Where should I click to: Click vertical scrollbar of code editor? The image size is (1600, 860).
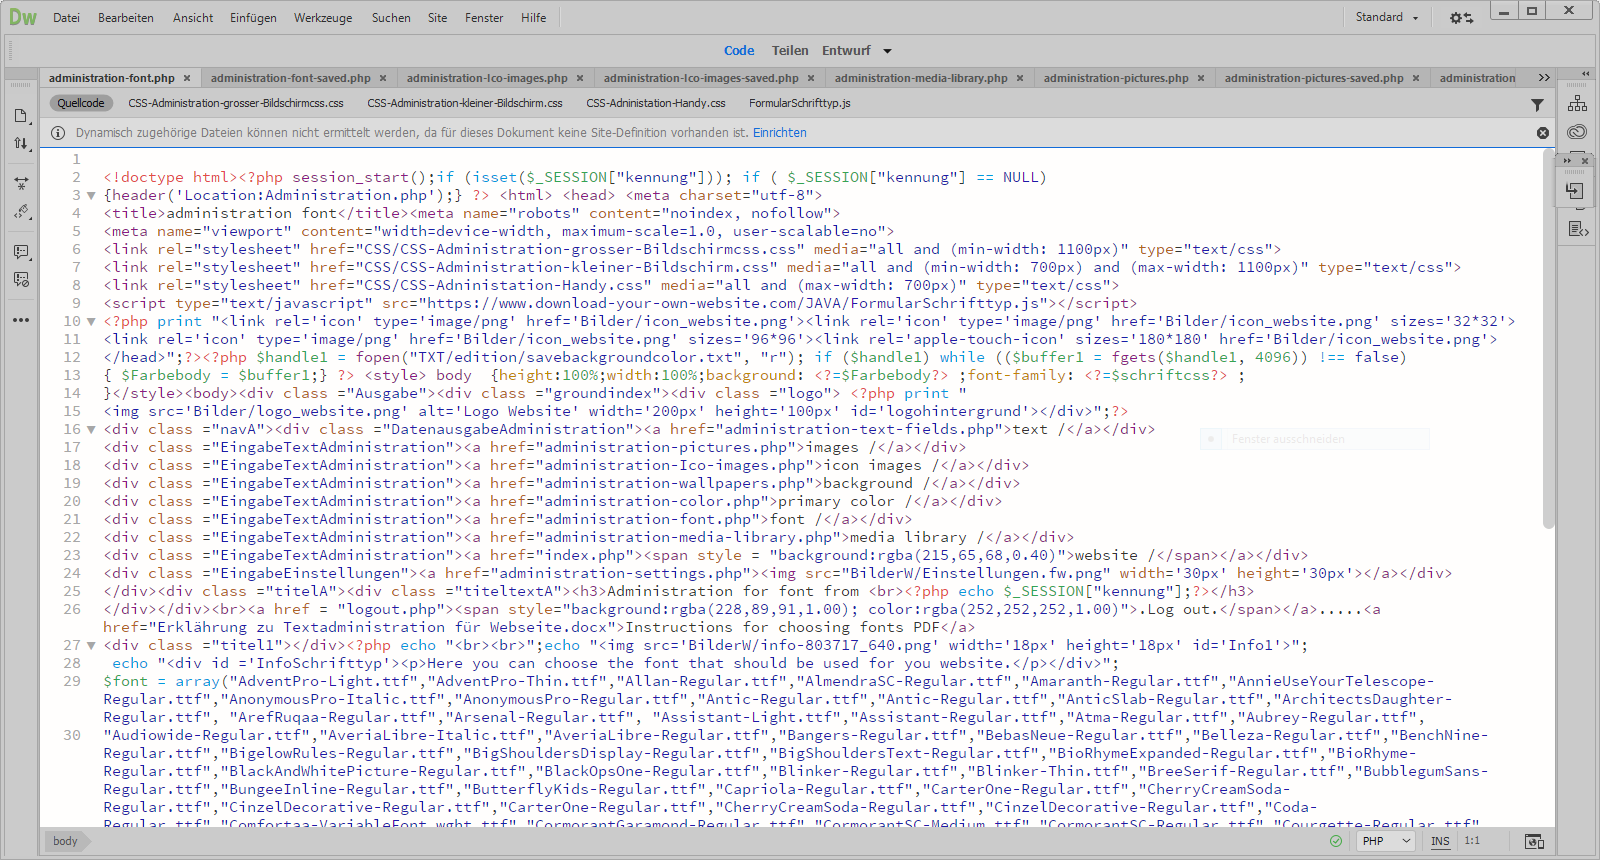(1549, 340)
